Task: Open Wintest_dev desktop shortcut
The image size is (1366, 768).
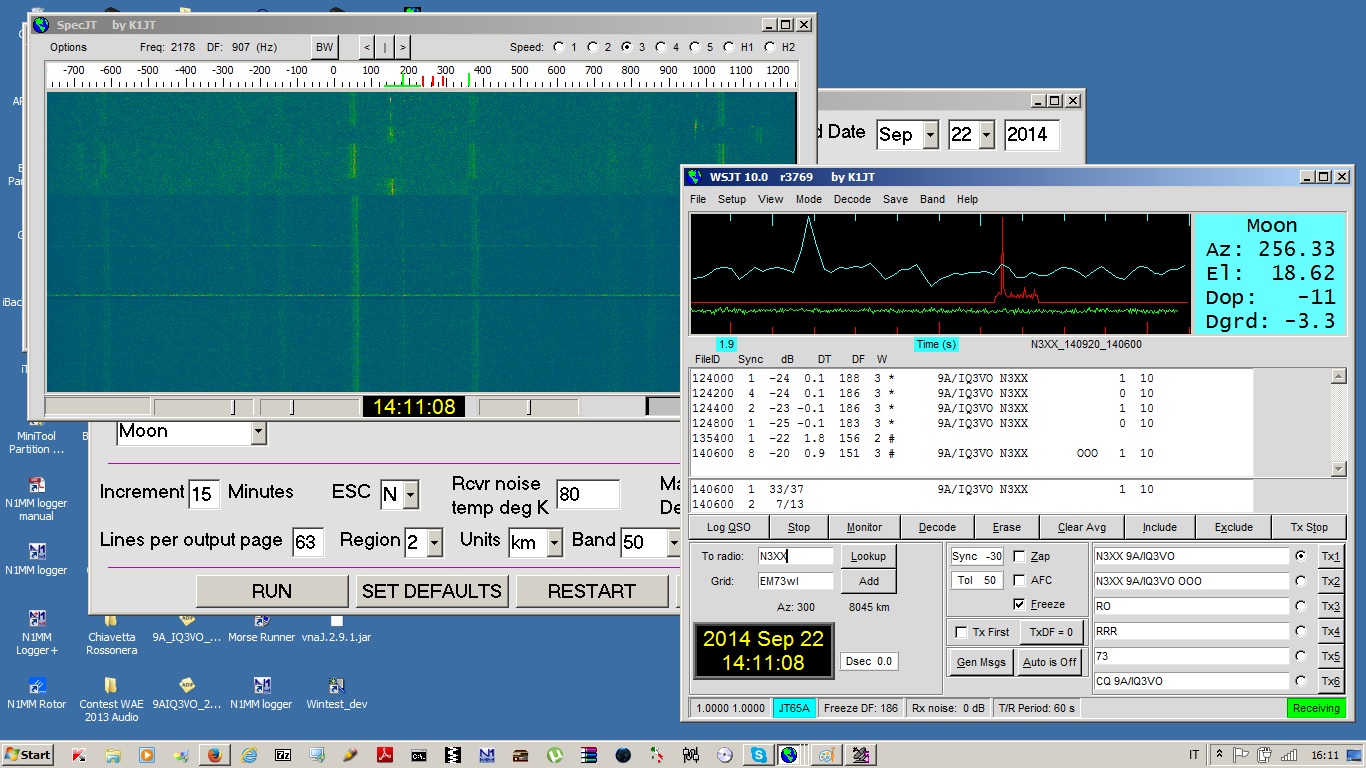Action: tap(335, 686)
